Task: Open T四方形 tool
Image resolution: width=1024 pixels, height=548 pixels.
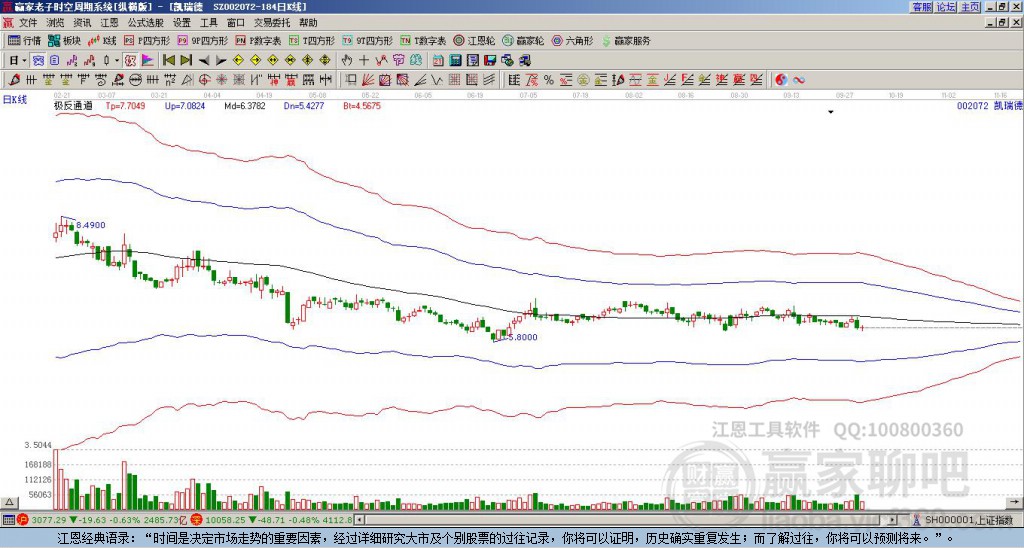Action: tap(312, 40)
